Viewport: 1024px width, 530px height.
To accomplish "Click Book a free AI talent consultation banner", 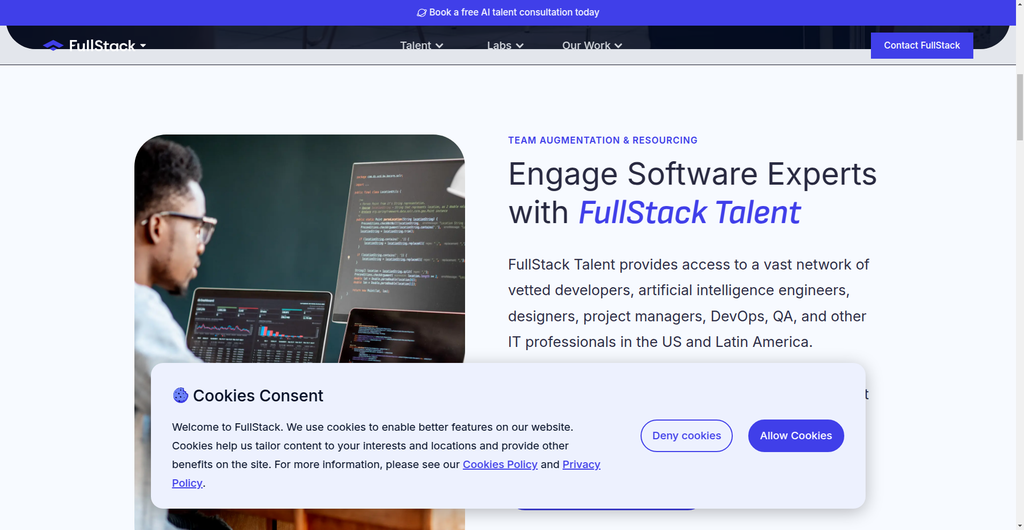I will pyautogui.click(x=507, y=12).
